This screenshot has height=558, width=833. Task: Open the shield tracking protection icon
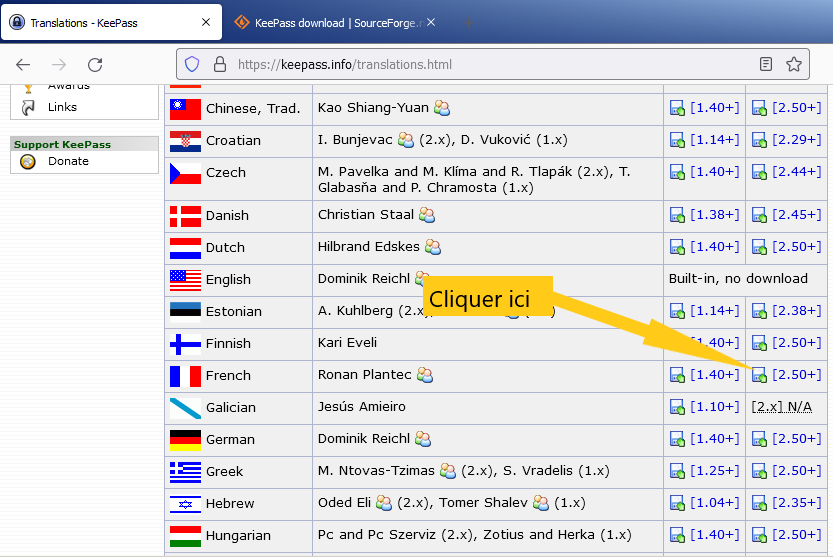point(192,64)
